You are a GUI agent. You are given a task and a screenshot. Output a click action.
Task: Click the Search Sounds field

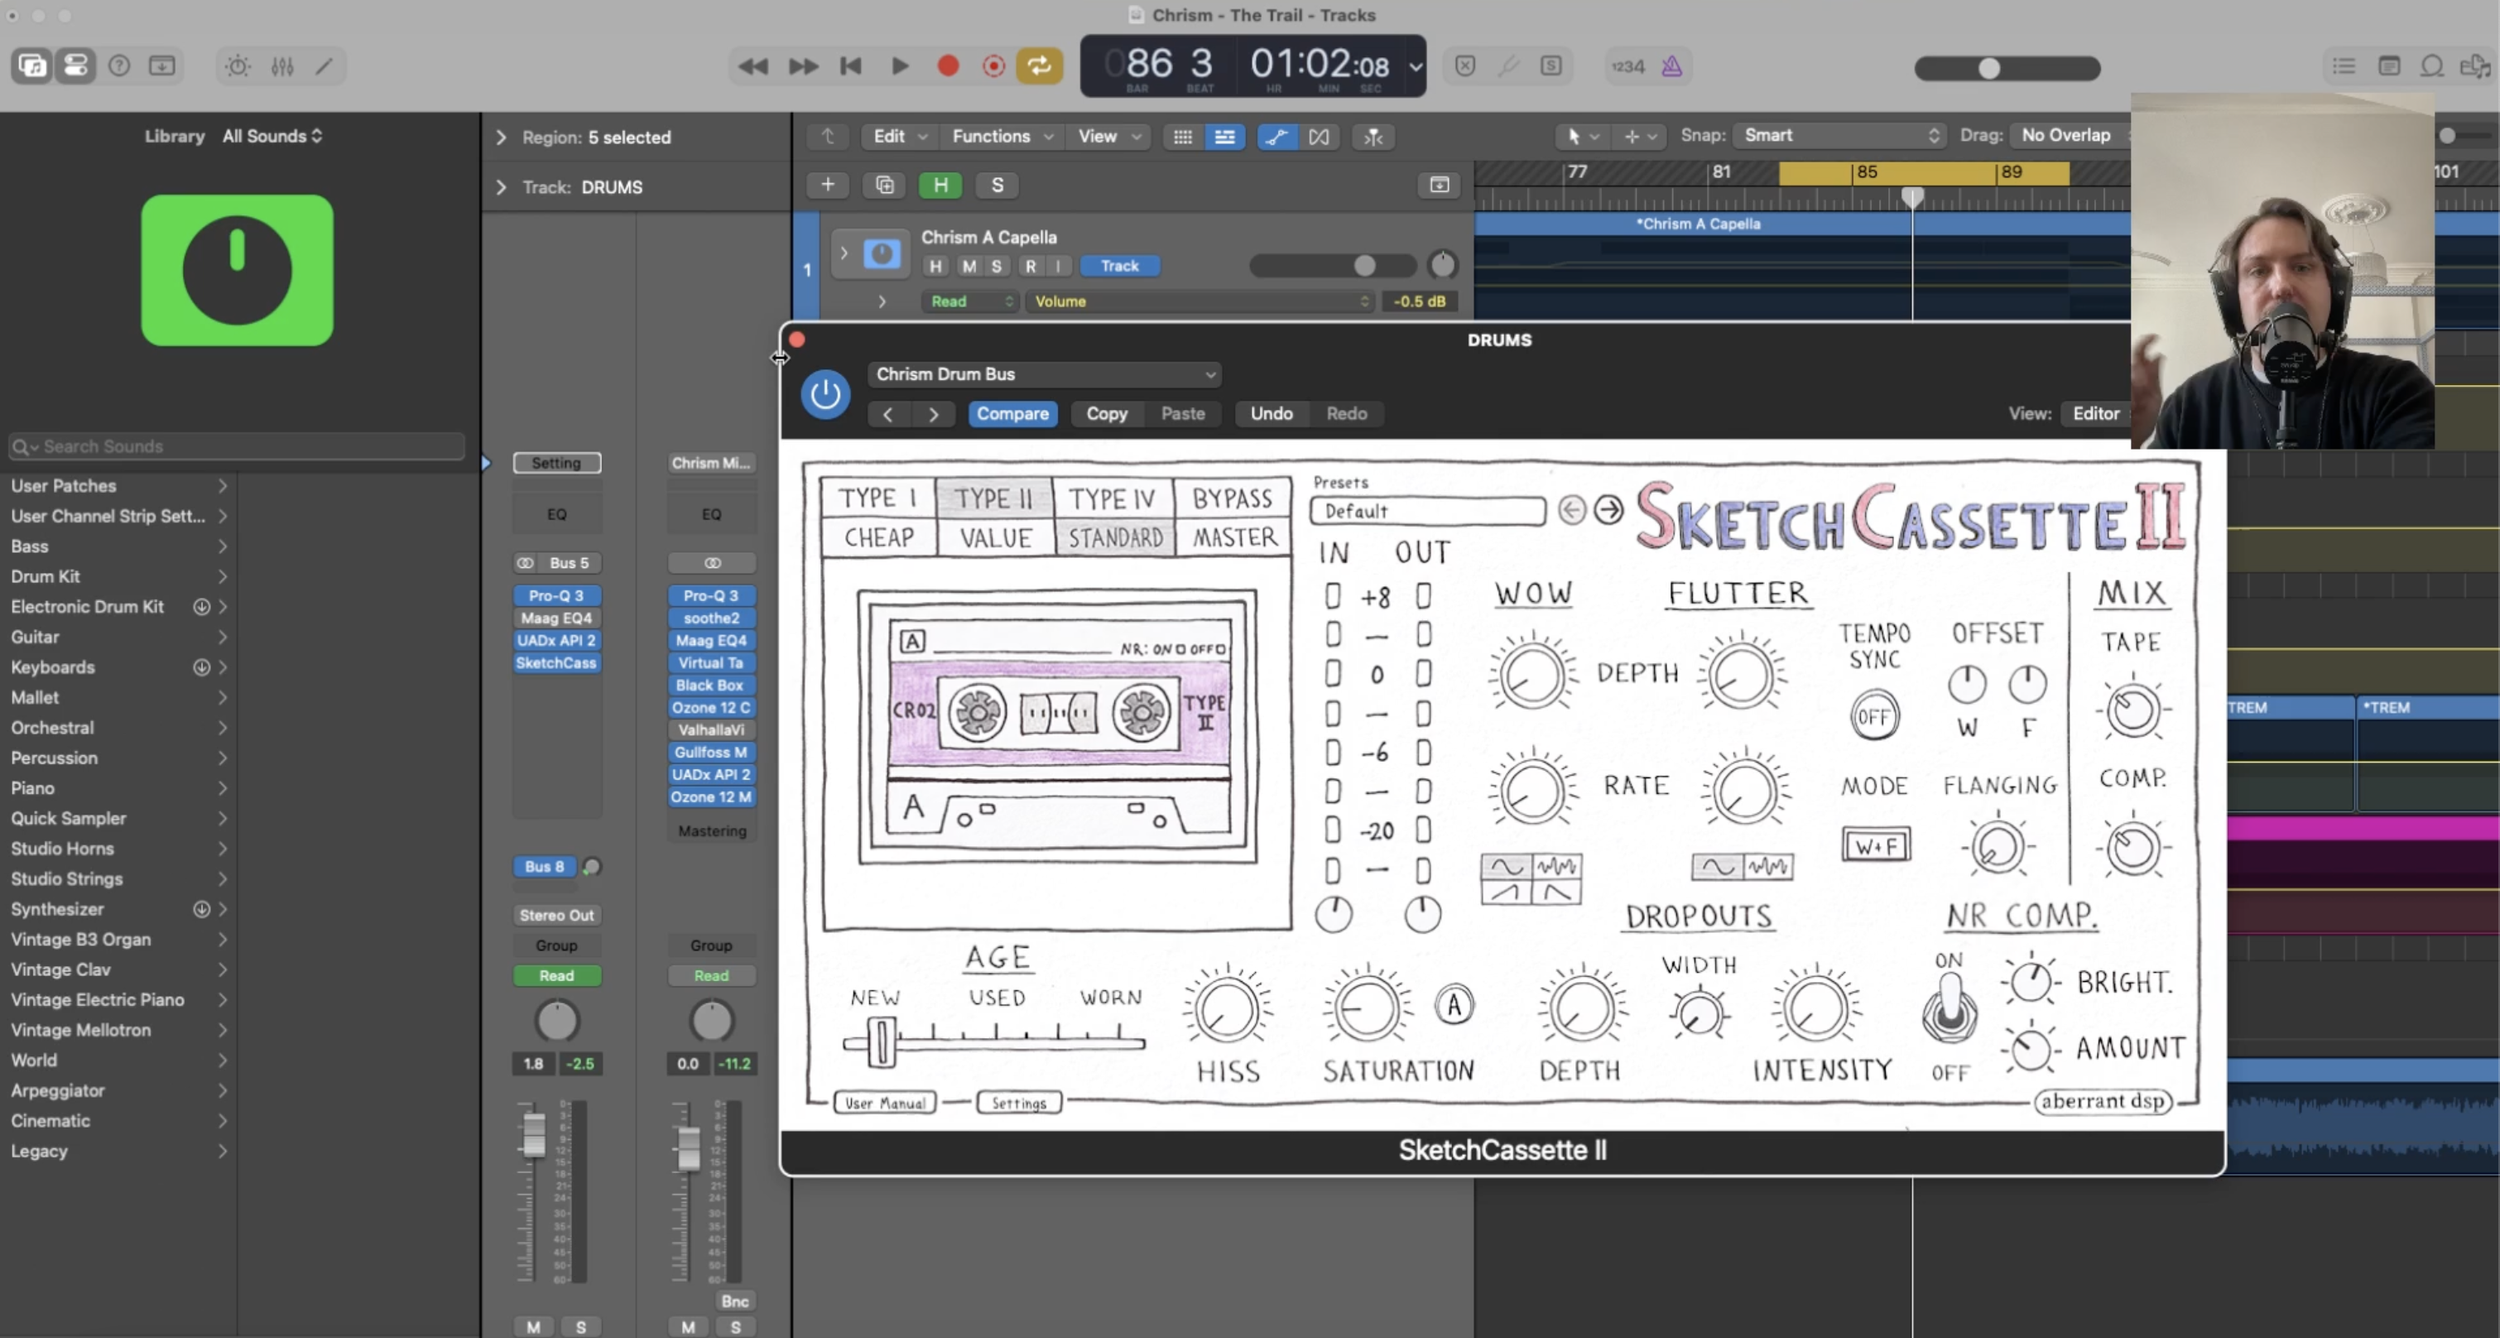[x=238, y=446]
